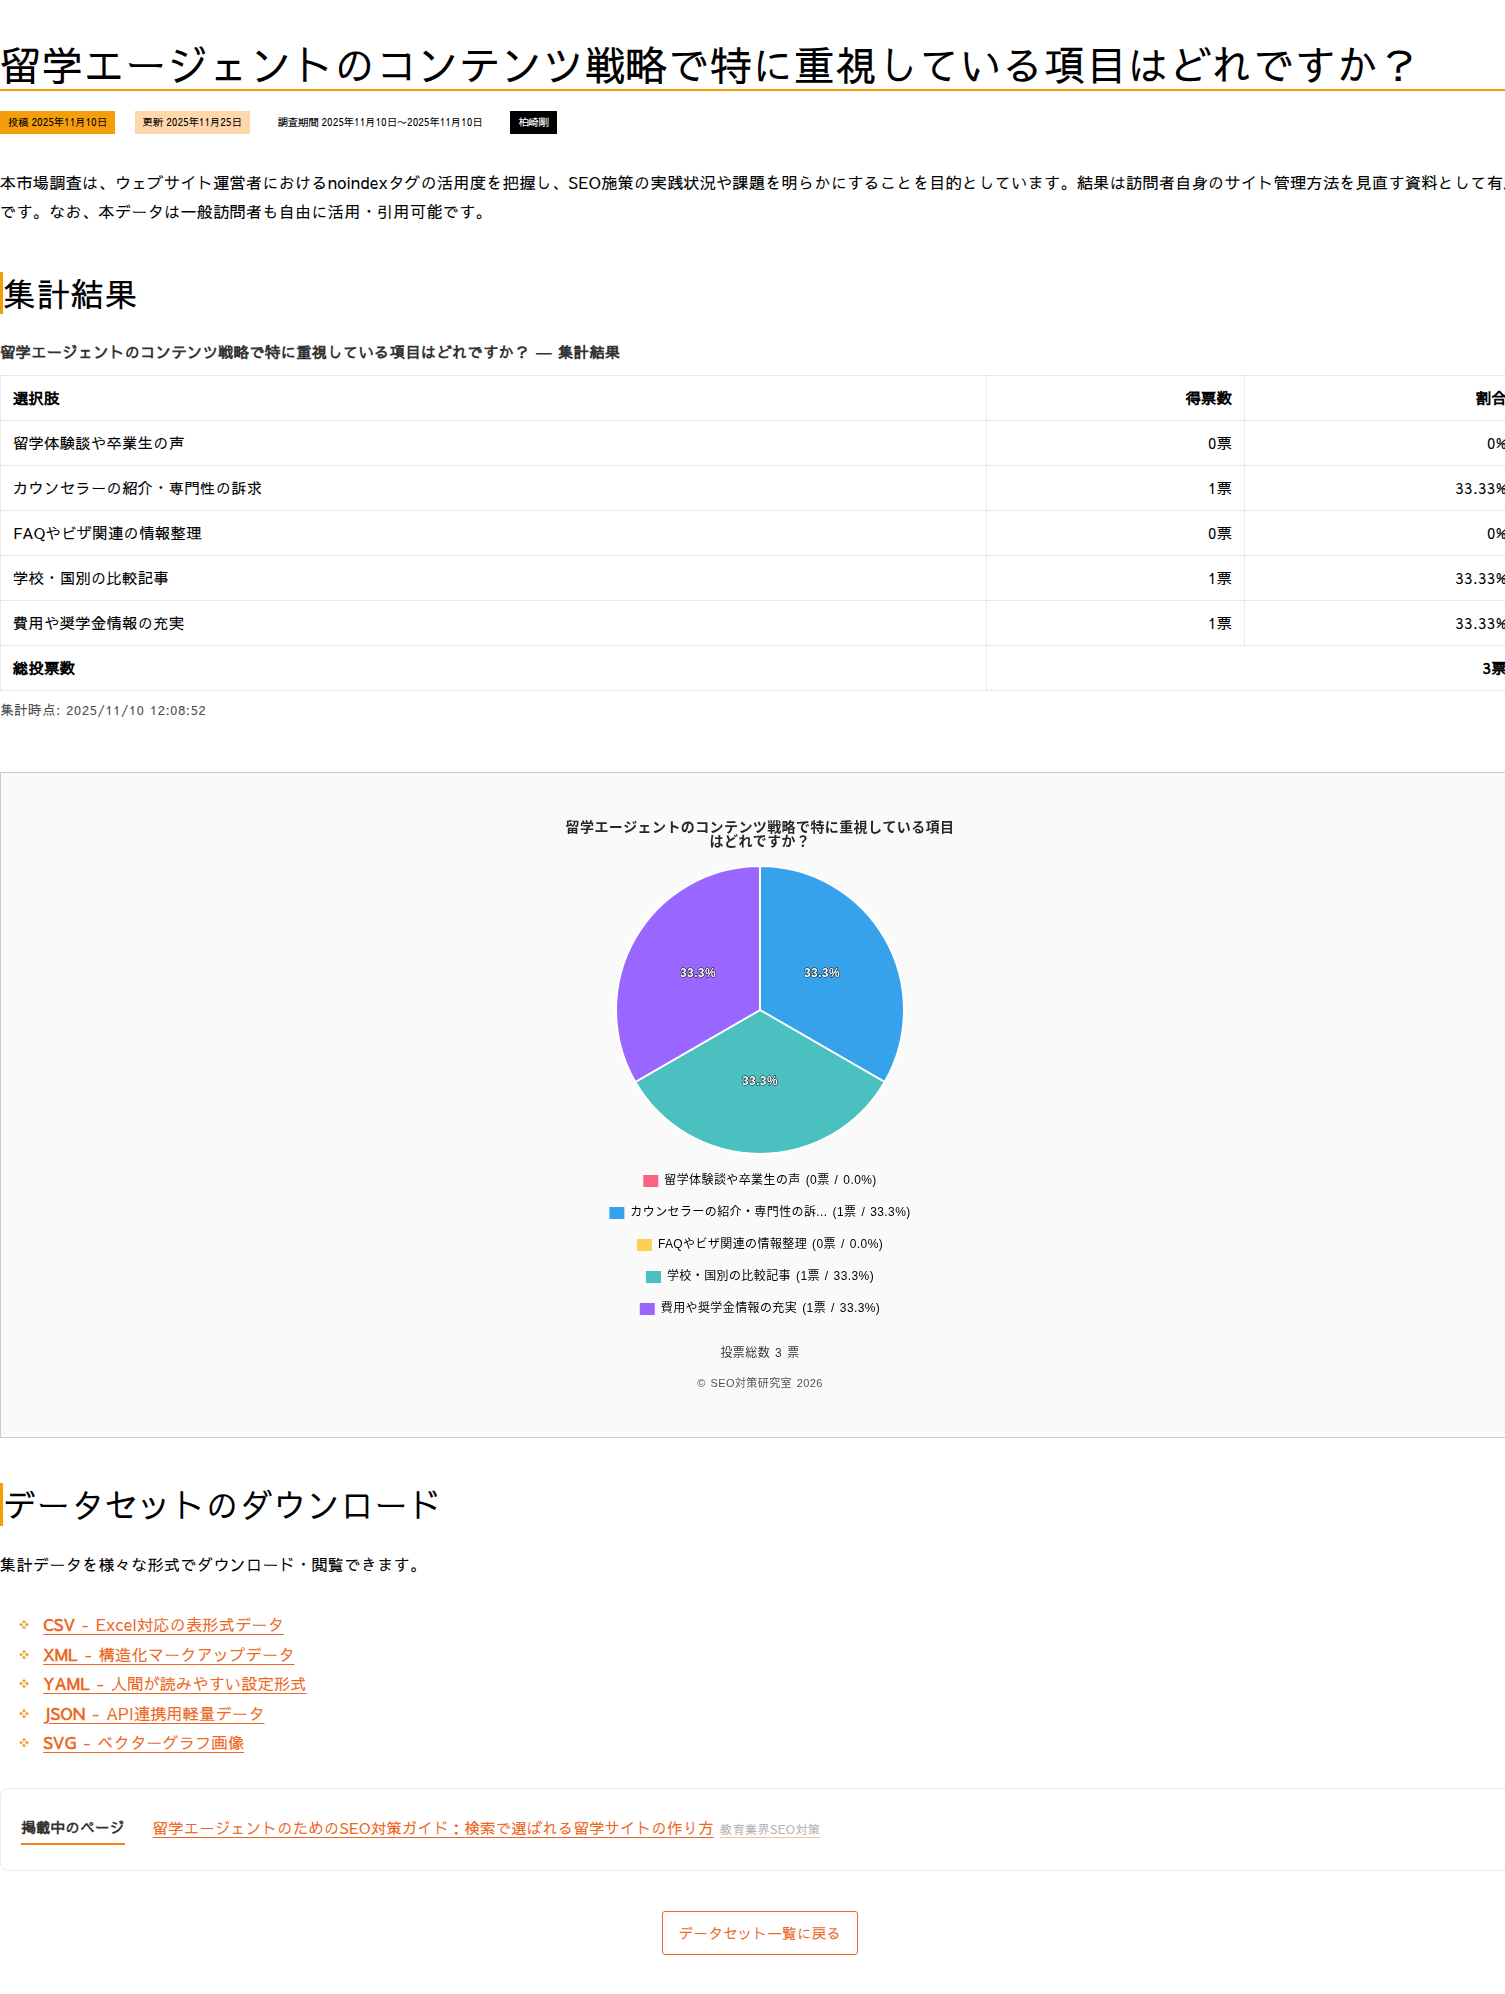Click the 掲載中のページ tab label

[73, 1828]
